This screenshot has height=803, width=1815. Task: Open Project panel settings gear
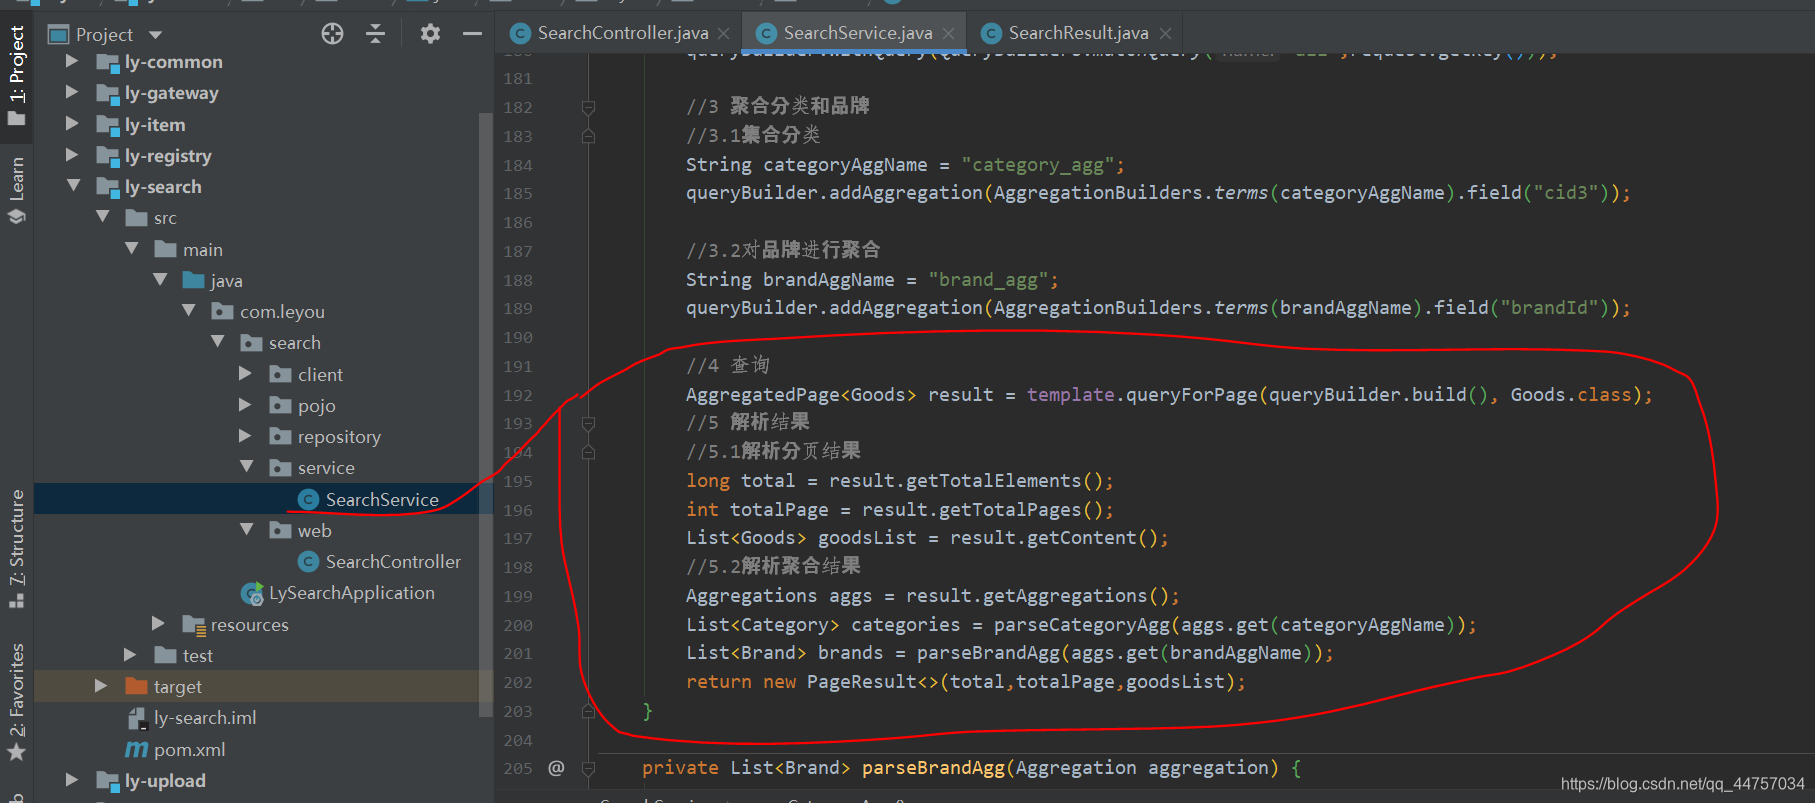pyautogui.click(x=430, y=34)
